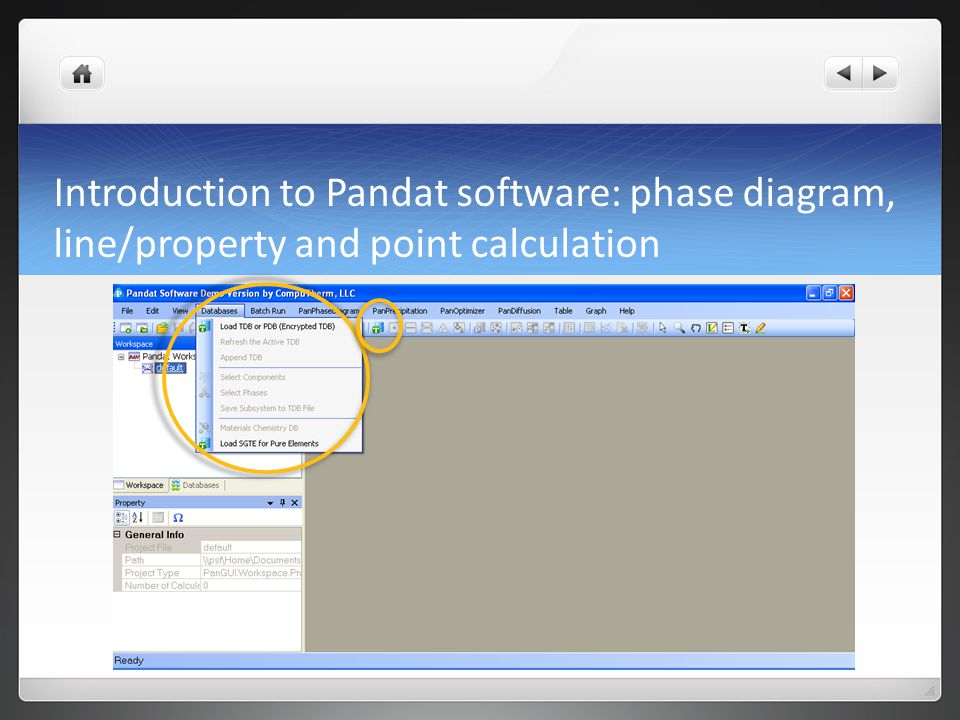This screenshot has height=720, width=960.
Task: Click the Load TDB icon in dropdown menu
Action: click(204, 327)
